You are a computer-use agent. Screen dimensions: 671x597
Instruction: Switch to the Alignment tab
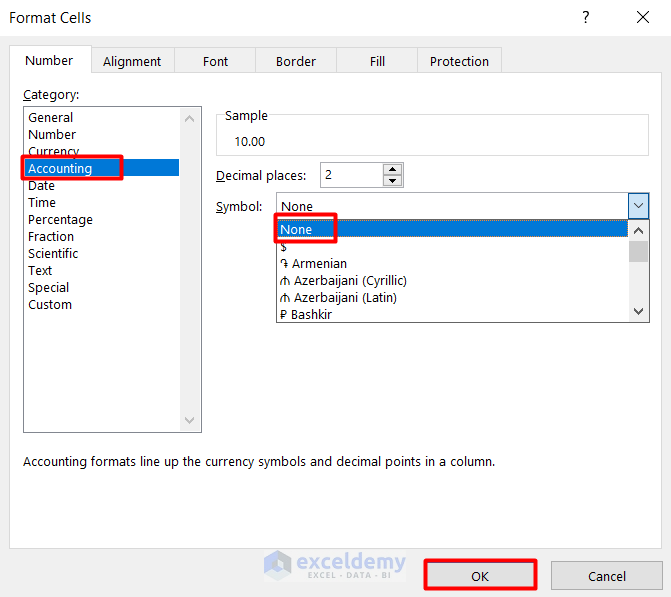(x=132, y=61)
